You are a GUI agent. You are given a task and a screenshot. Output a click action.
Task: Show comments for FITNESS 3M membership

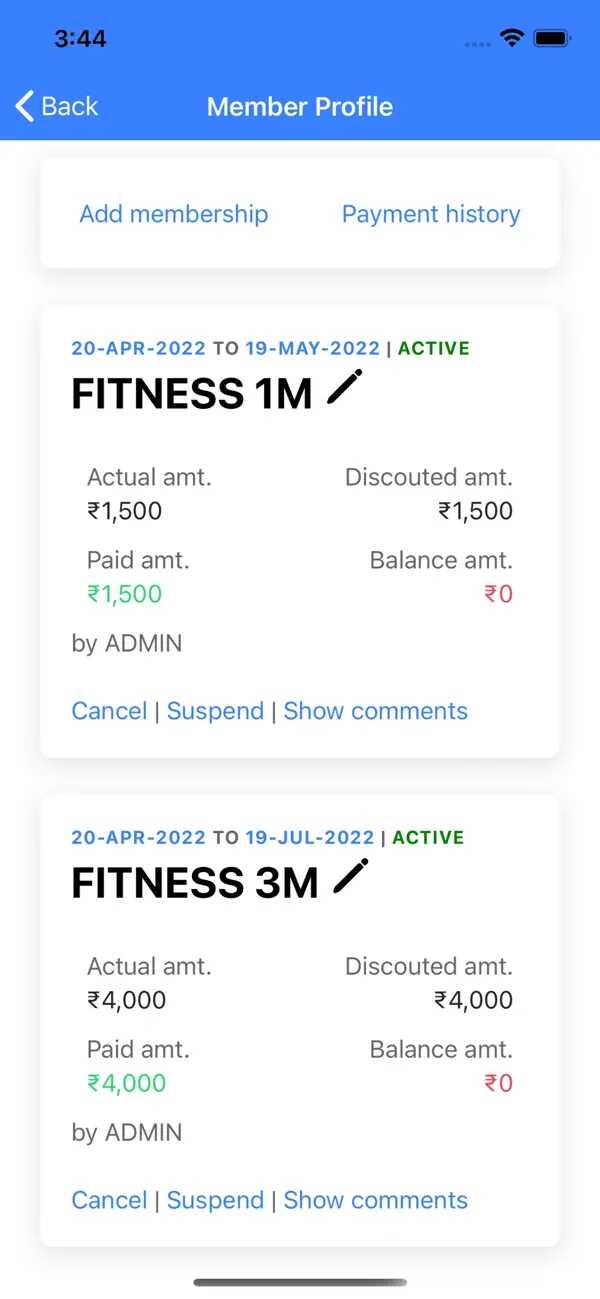click(x=375, y=1200)
